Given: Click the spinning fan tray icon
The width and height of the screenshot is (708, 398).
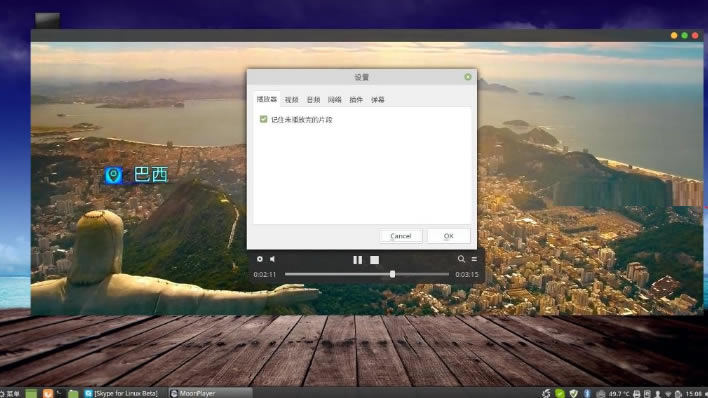Looking at the screenshot, I should click(x=546, y=393).
